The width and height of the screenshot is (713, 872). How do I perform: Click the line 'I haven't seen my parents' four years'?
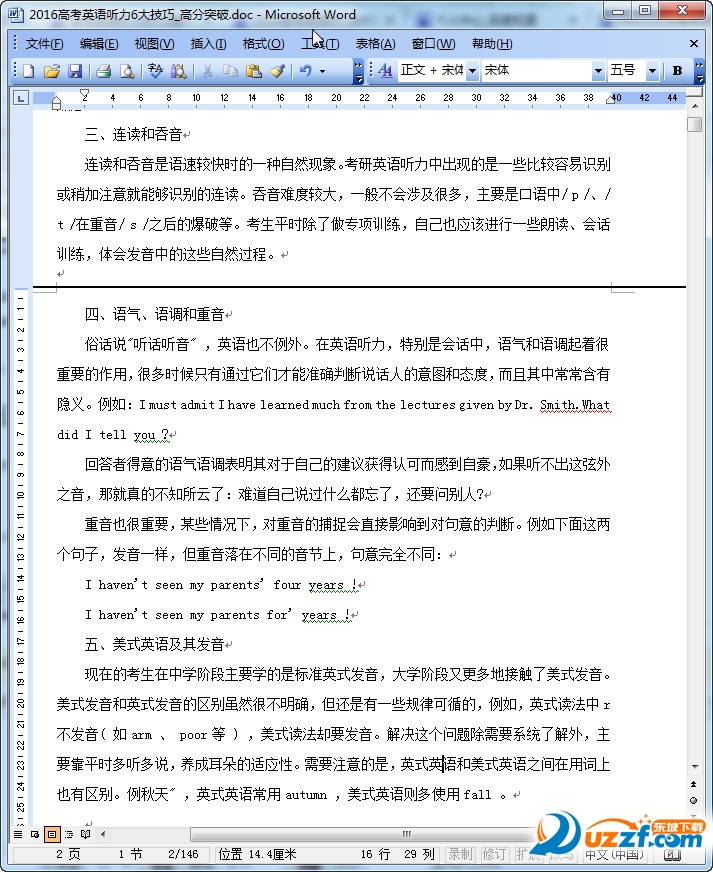click(221, 584)
